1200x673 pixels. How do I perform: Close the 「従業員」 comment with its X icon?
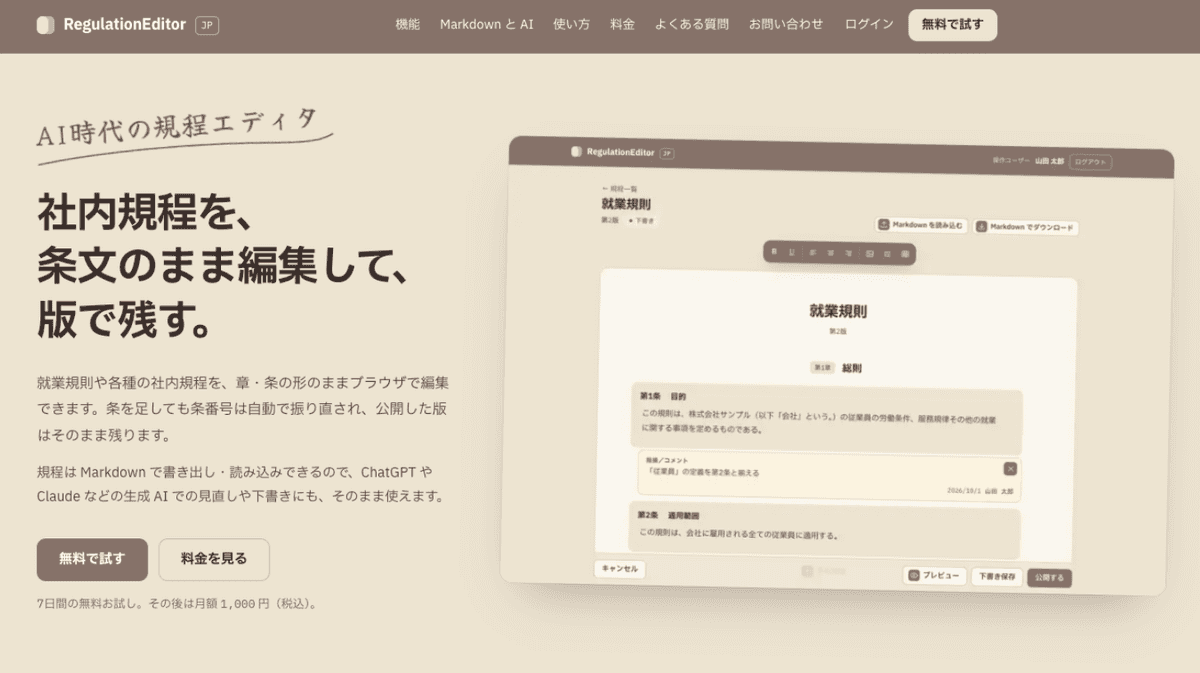1010,469
